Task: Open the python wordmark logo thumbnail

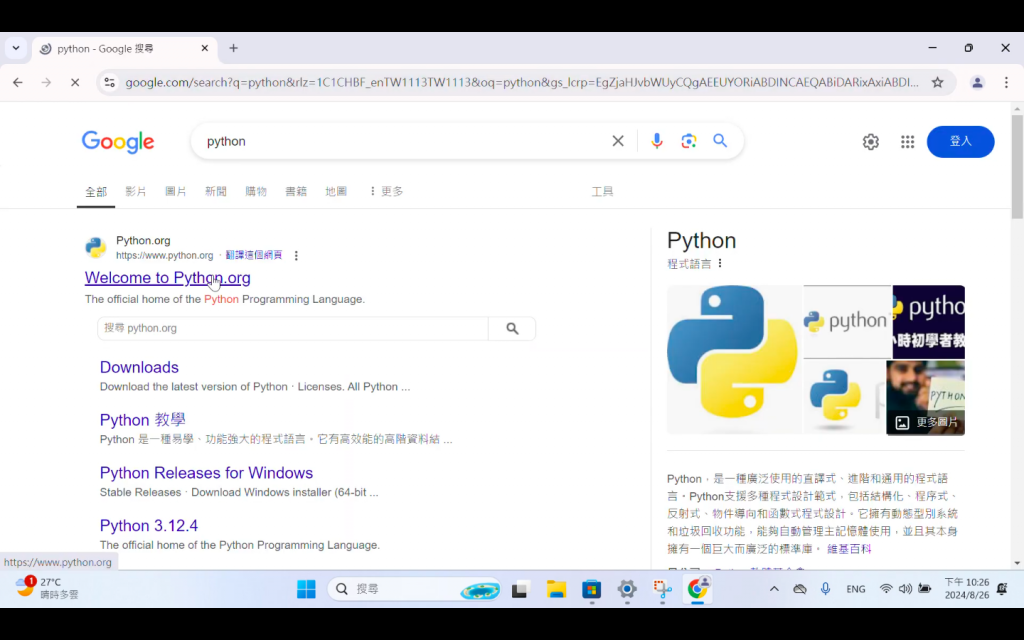Action: [847, 321]
